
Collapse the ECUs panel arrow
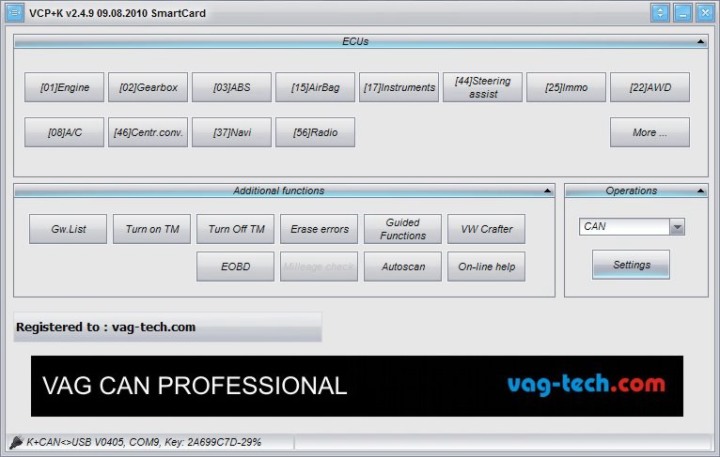tap(701, 41)
